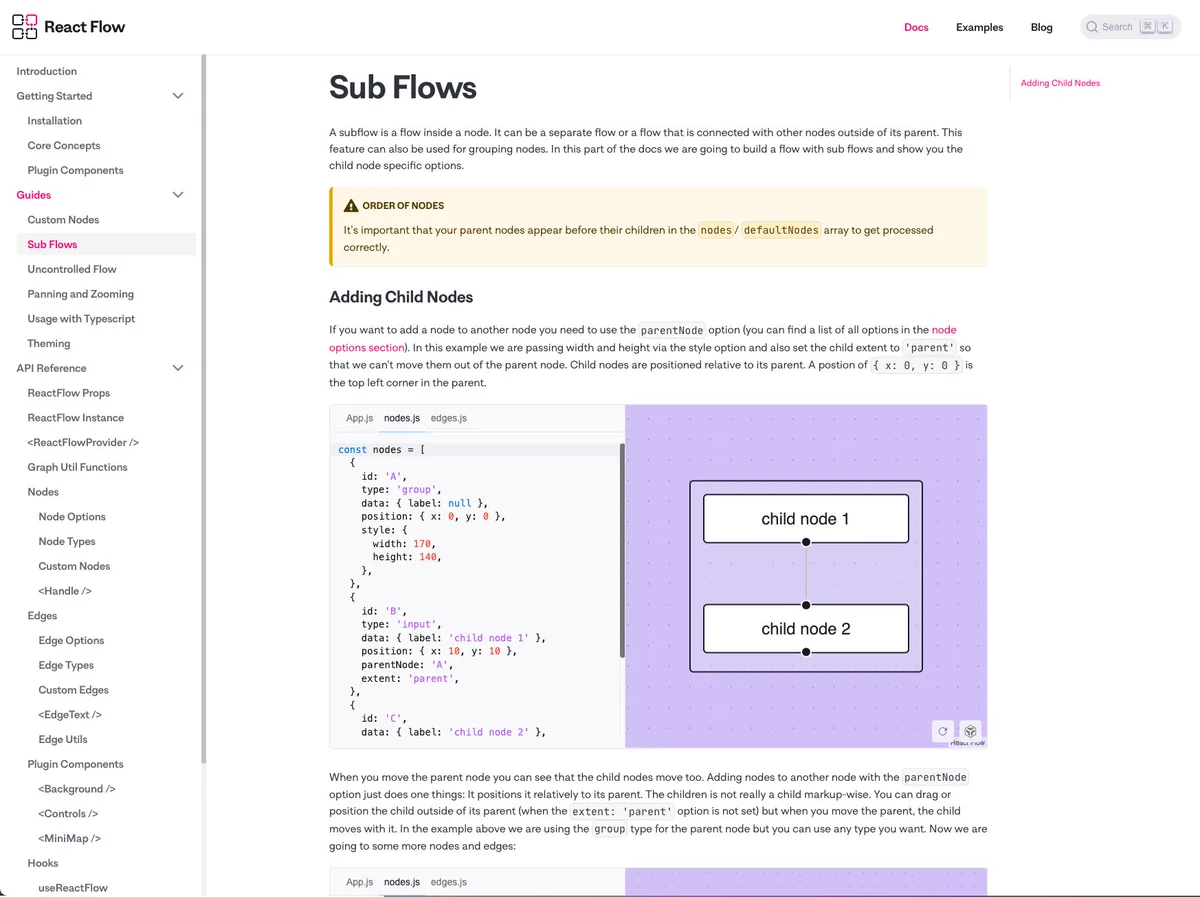This screenshot has height=897, width=1200.
Task: Open Usage with Typescript guide
Action: (x=81, y=319)
